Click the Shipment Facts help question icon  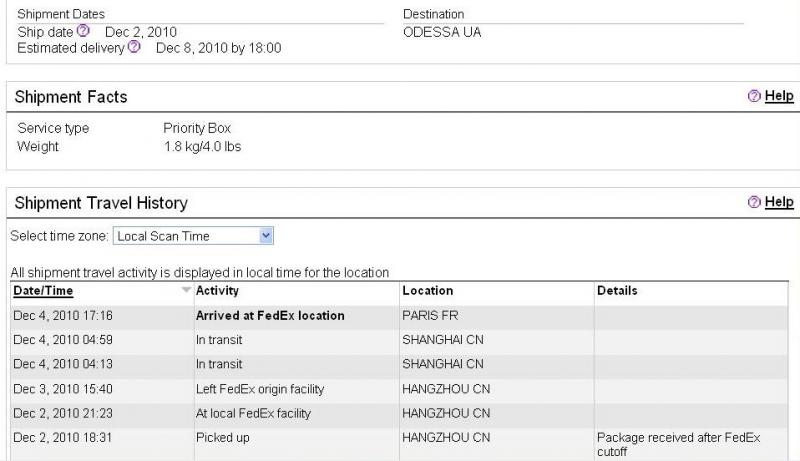754,96
